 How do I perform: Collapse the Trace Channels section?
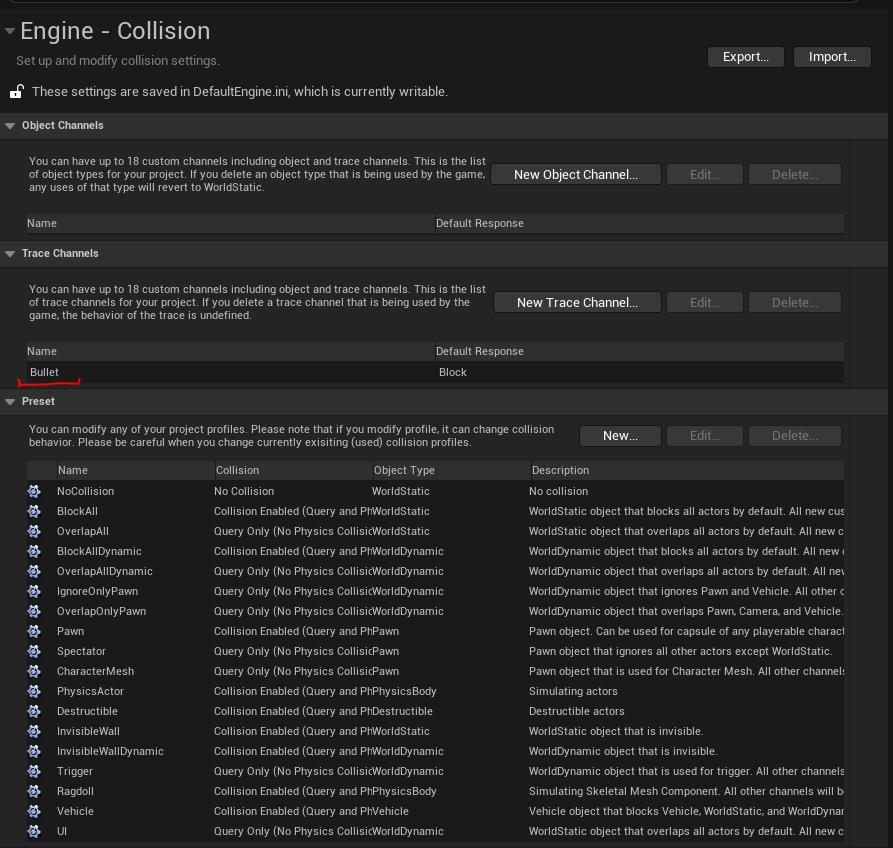tap(10, 253)
